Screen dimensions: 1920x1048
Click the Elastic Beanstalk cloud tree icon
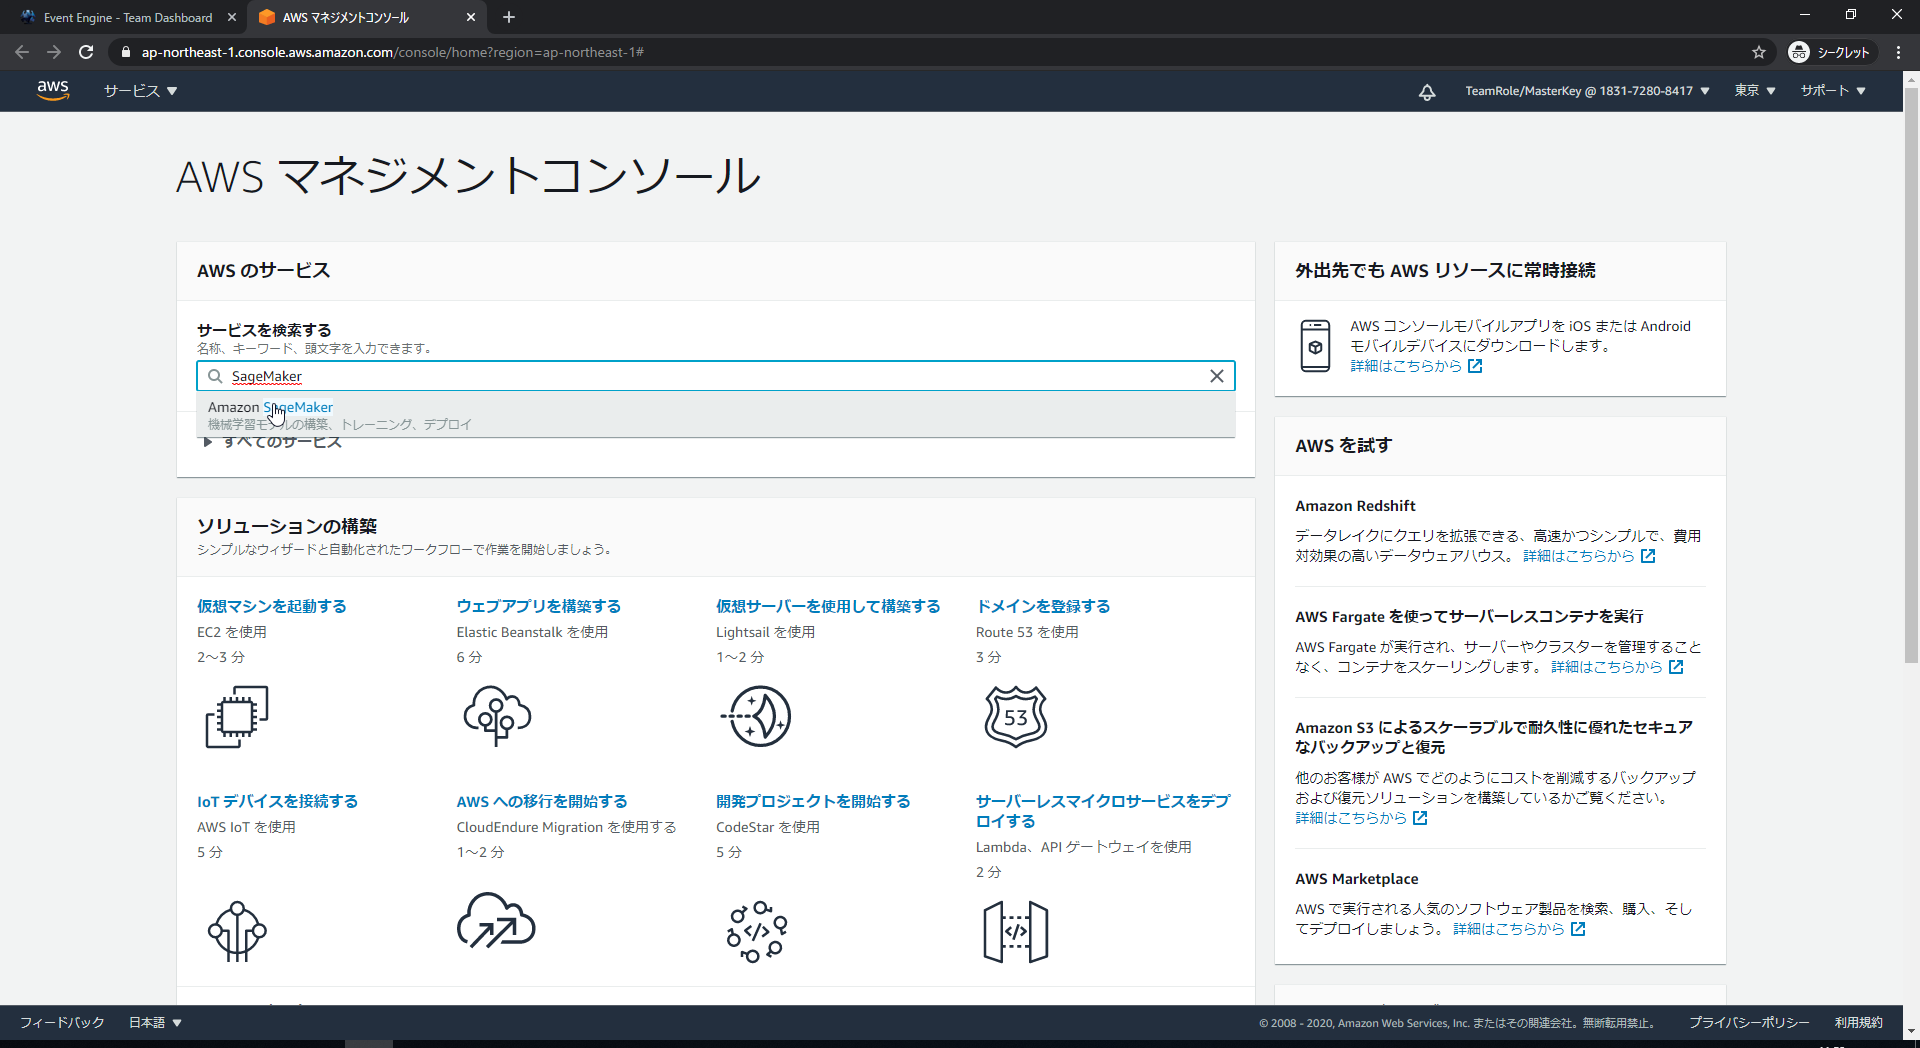(x=497, y=716)
